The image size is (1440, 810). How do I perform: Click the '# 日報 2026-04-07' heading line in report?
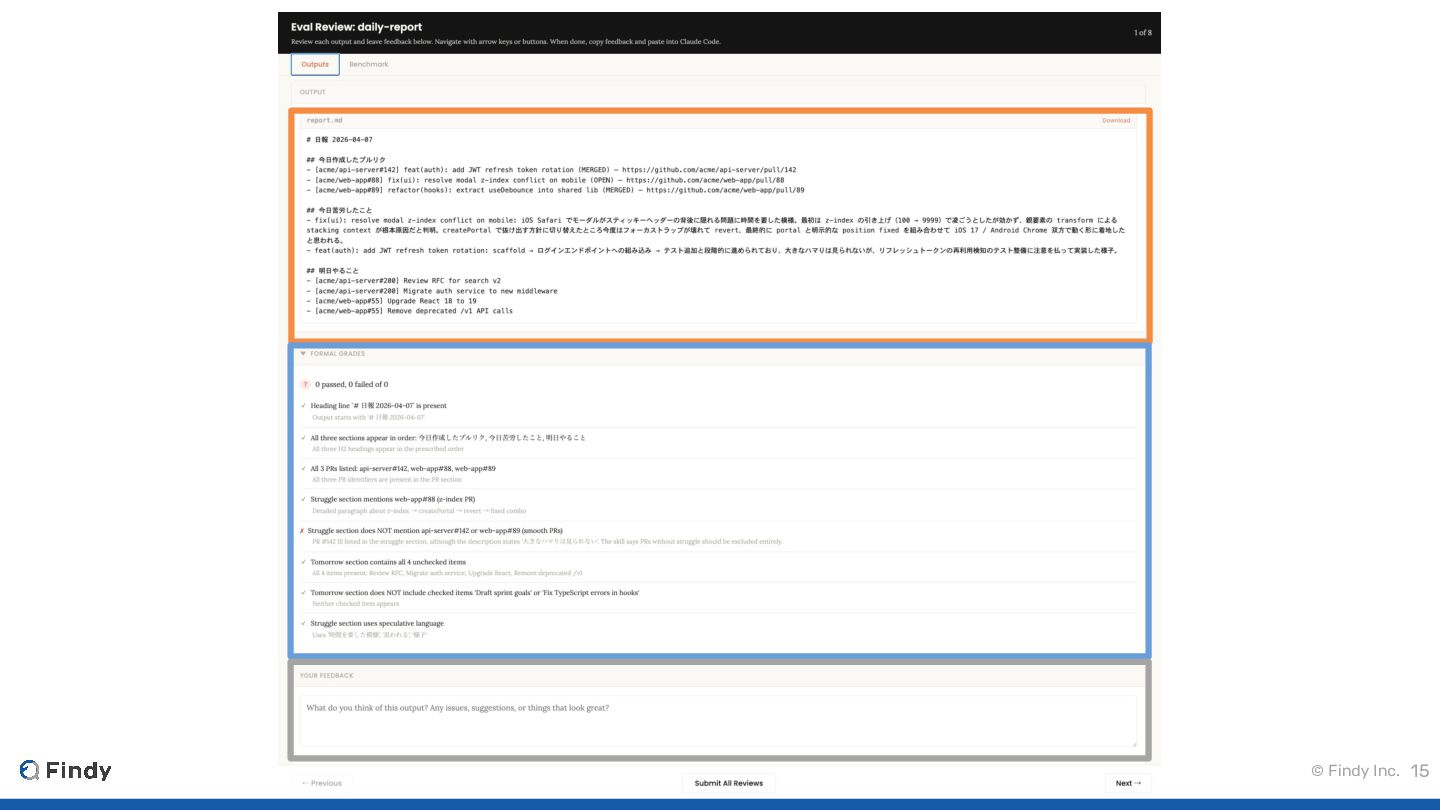point(339,140)
